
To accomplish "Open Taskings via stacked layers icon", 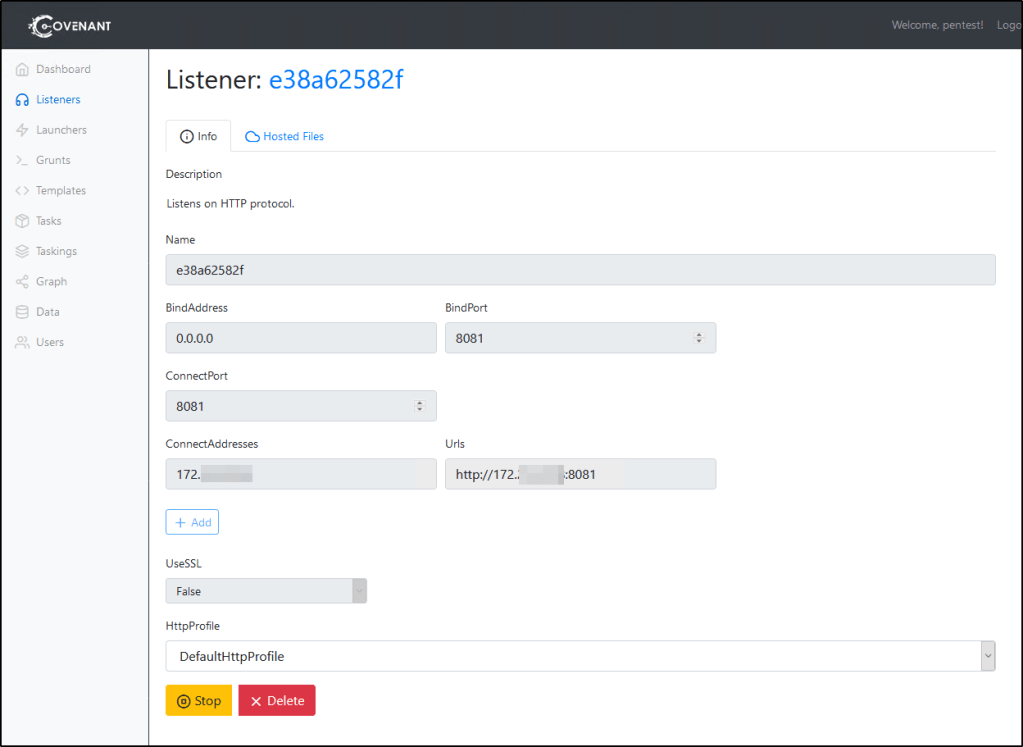I will coord(23,251).
